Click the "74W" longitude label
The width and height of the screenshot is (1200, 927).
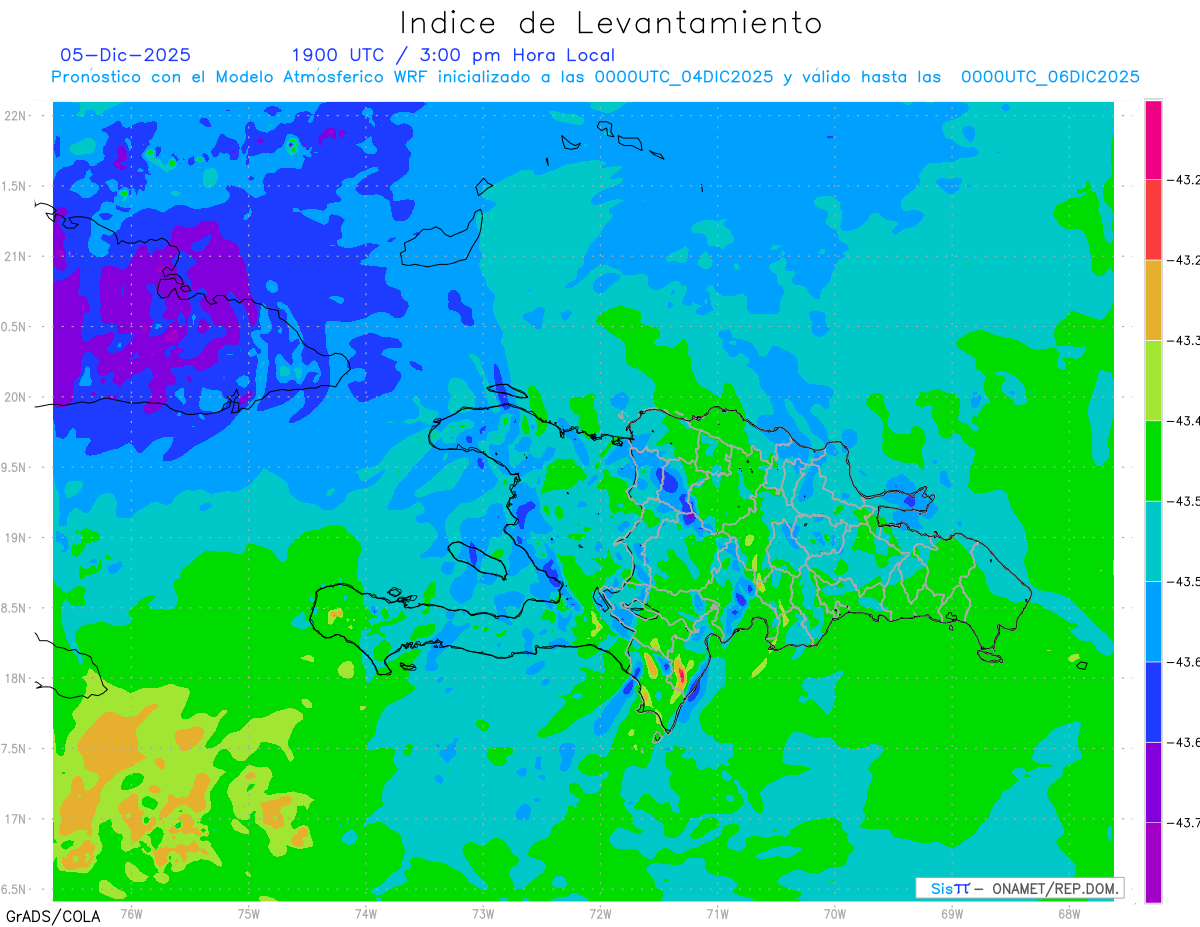(366, 913)
